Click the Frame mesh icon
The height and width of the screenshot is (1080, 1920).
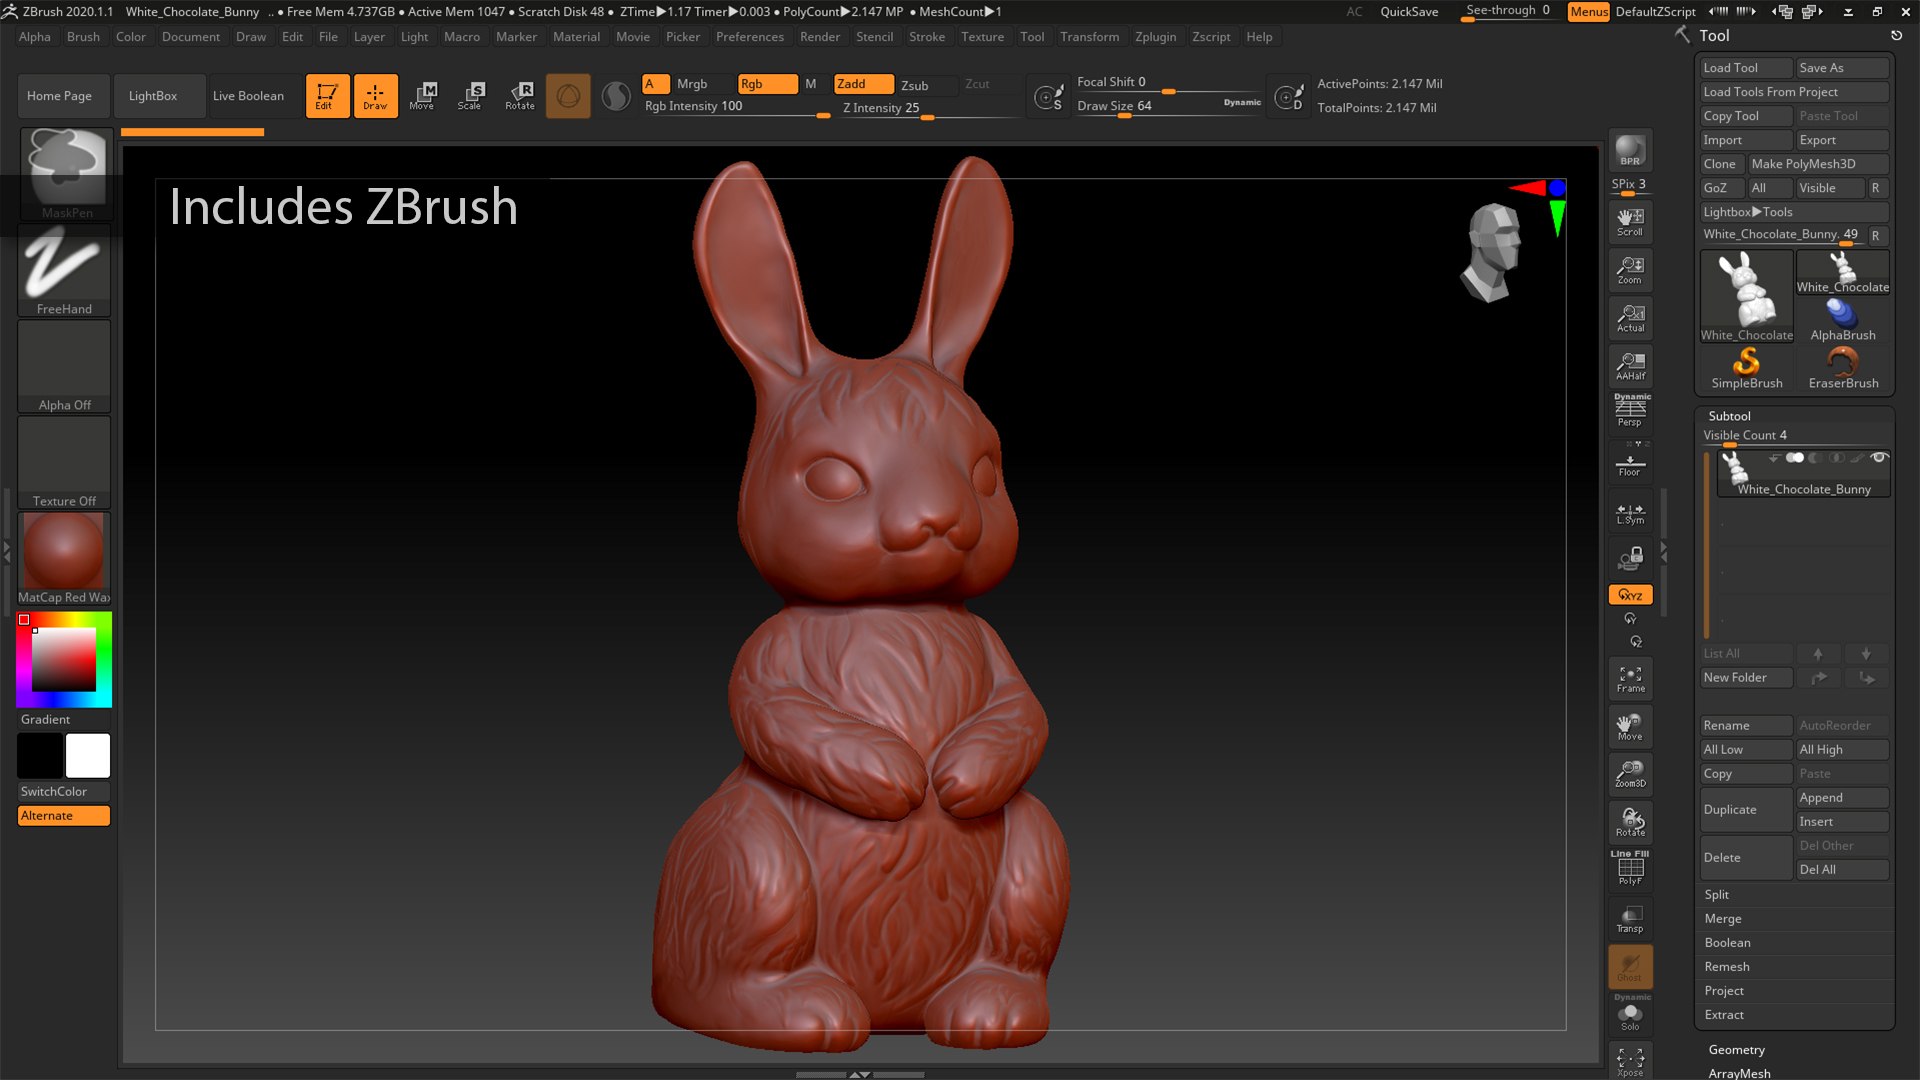pos(1630,679)
